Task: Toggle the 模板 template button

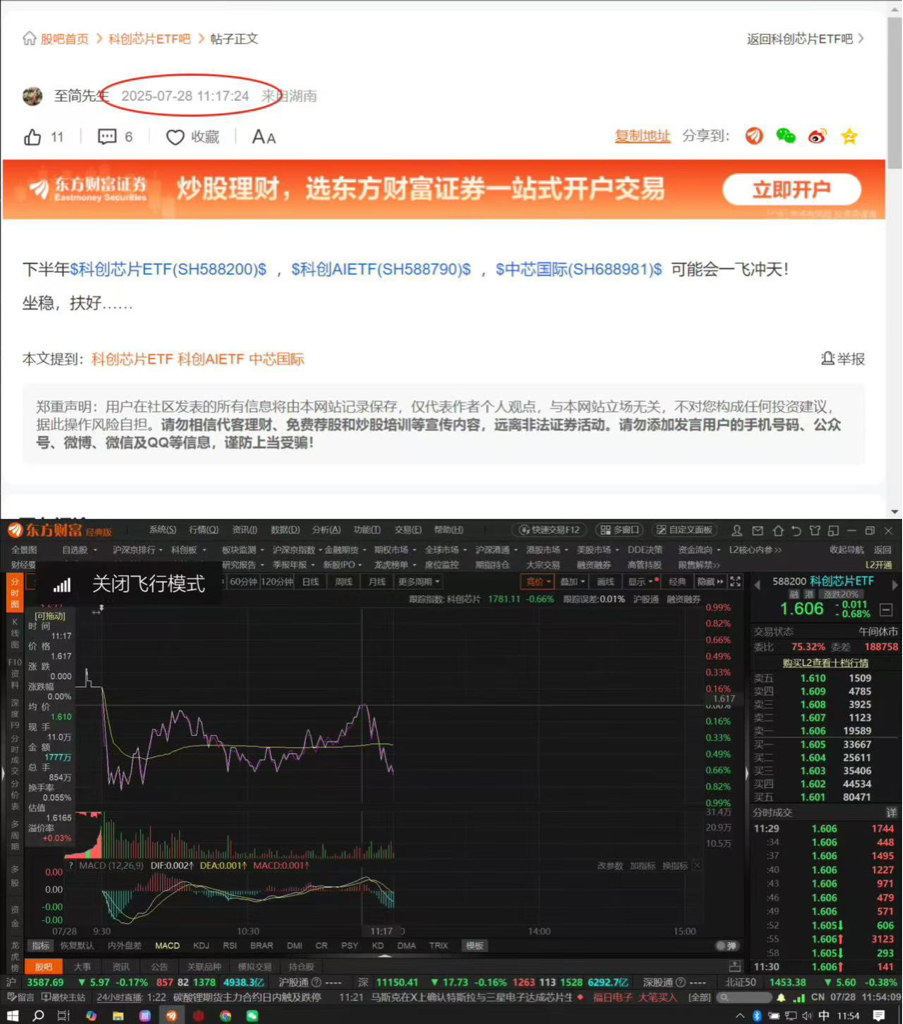Action: pos(475,946)
